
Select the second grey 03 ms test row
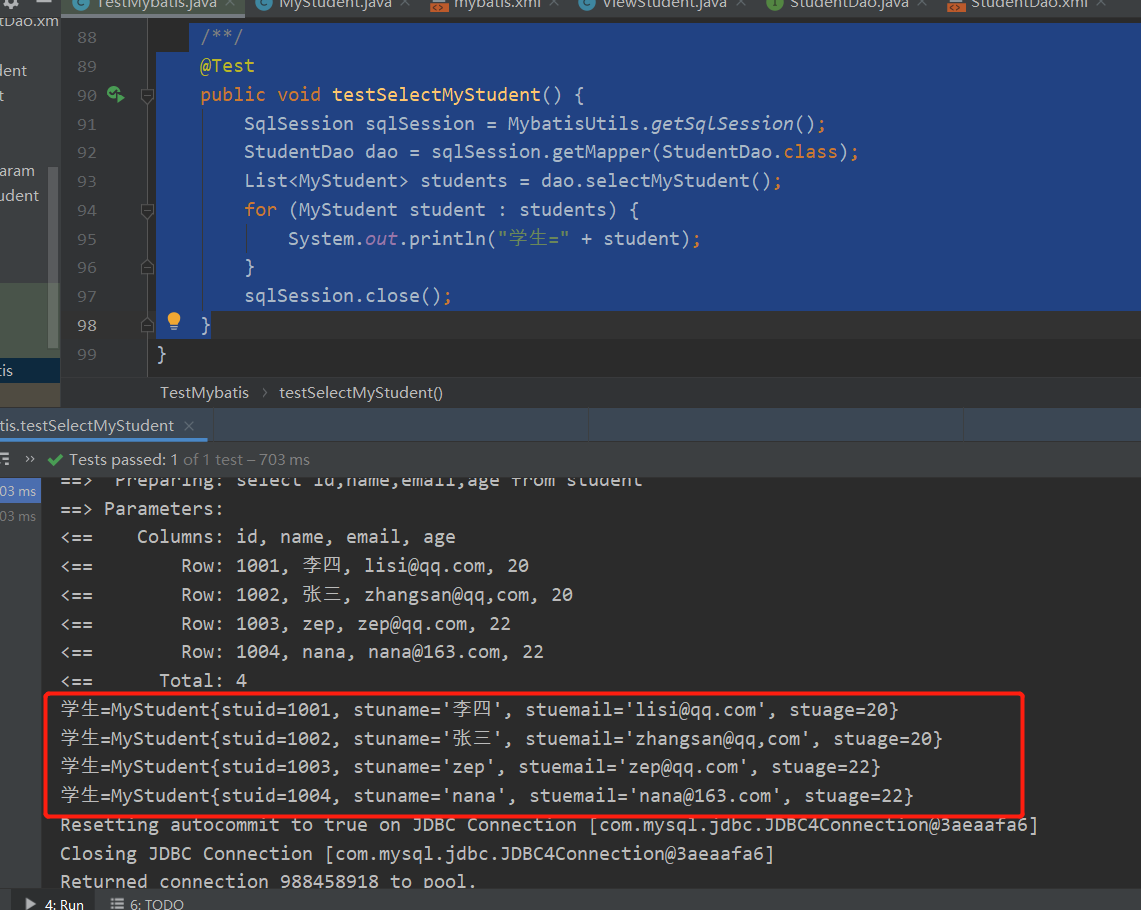click(18, 516)
